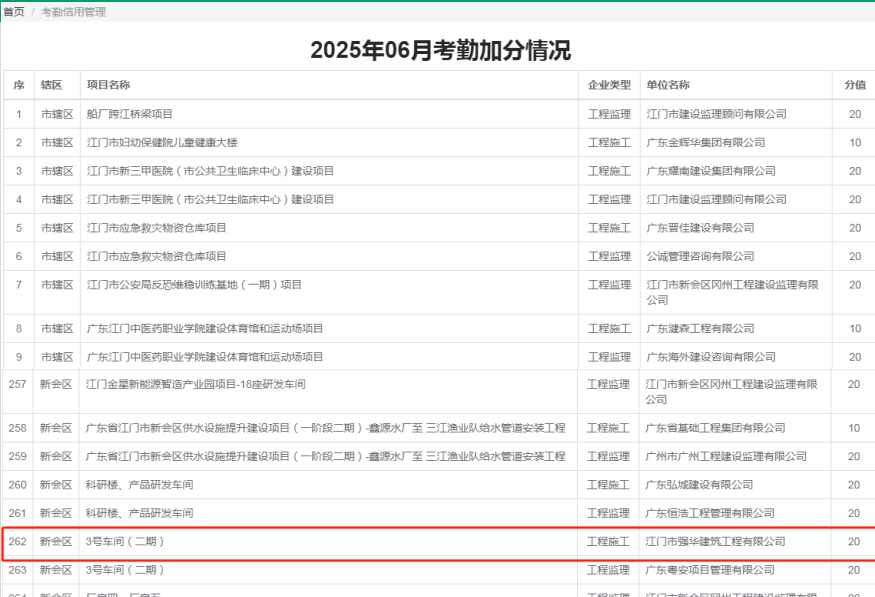Click the page title 2025年06月考勤加分情况
This screenshot has width=875, height=597.
440,50
